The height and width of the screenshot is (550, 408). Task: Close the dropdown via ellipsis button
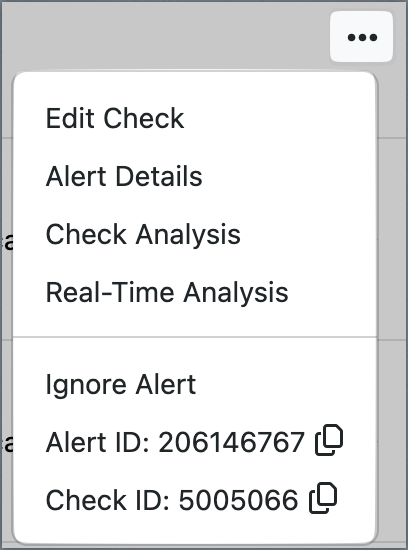coord(361,37)
